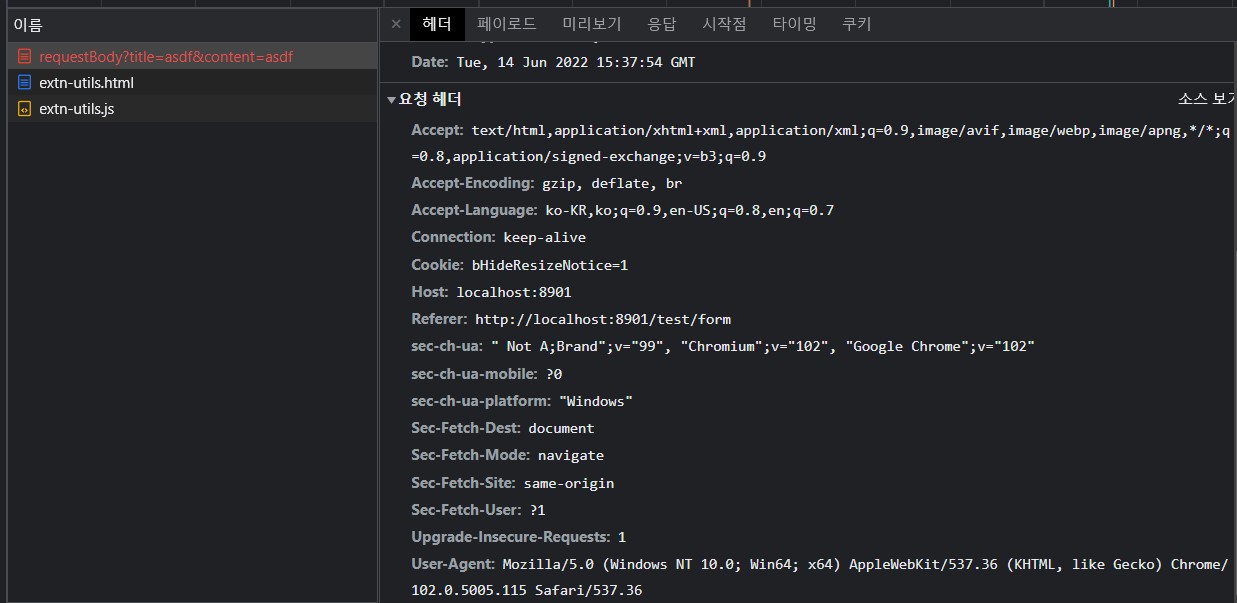Image resolution: width=1237 pixels, height=603 pixels.
Task: Click the Cookie value bHideResizeNotice=1
Action: (550, 265)
